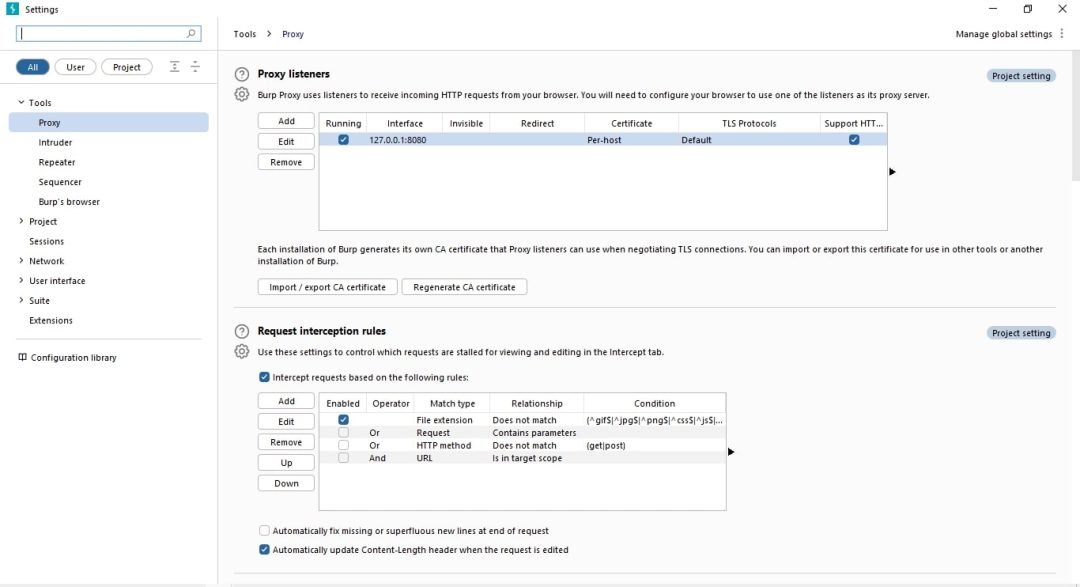Enable the HTTP method interception rule
The image size is (1080, 587).
343,445
